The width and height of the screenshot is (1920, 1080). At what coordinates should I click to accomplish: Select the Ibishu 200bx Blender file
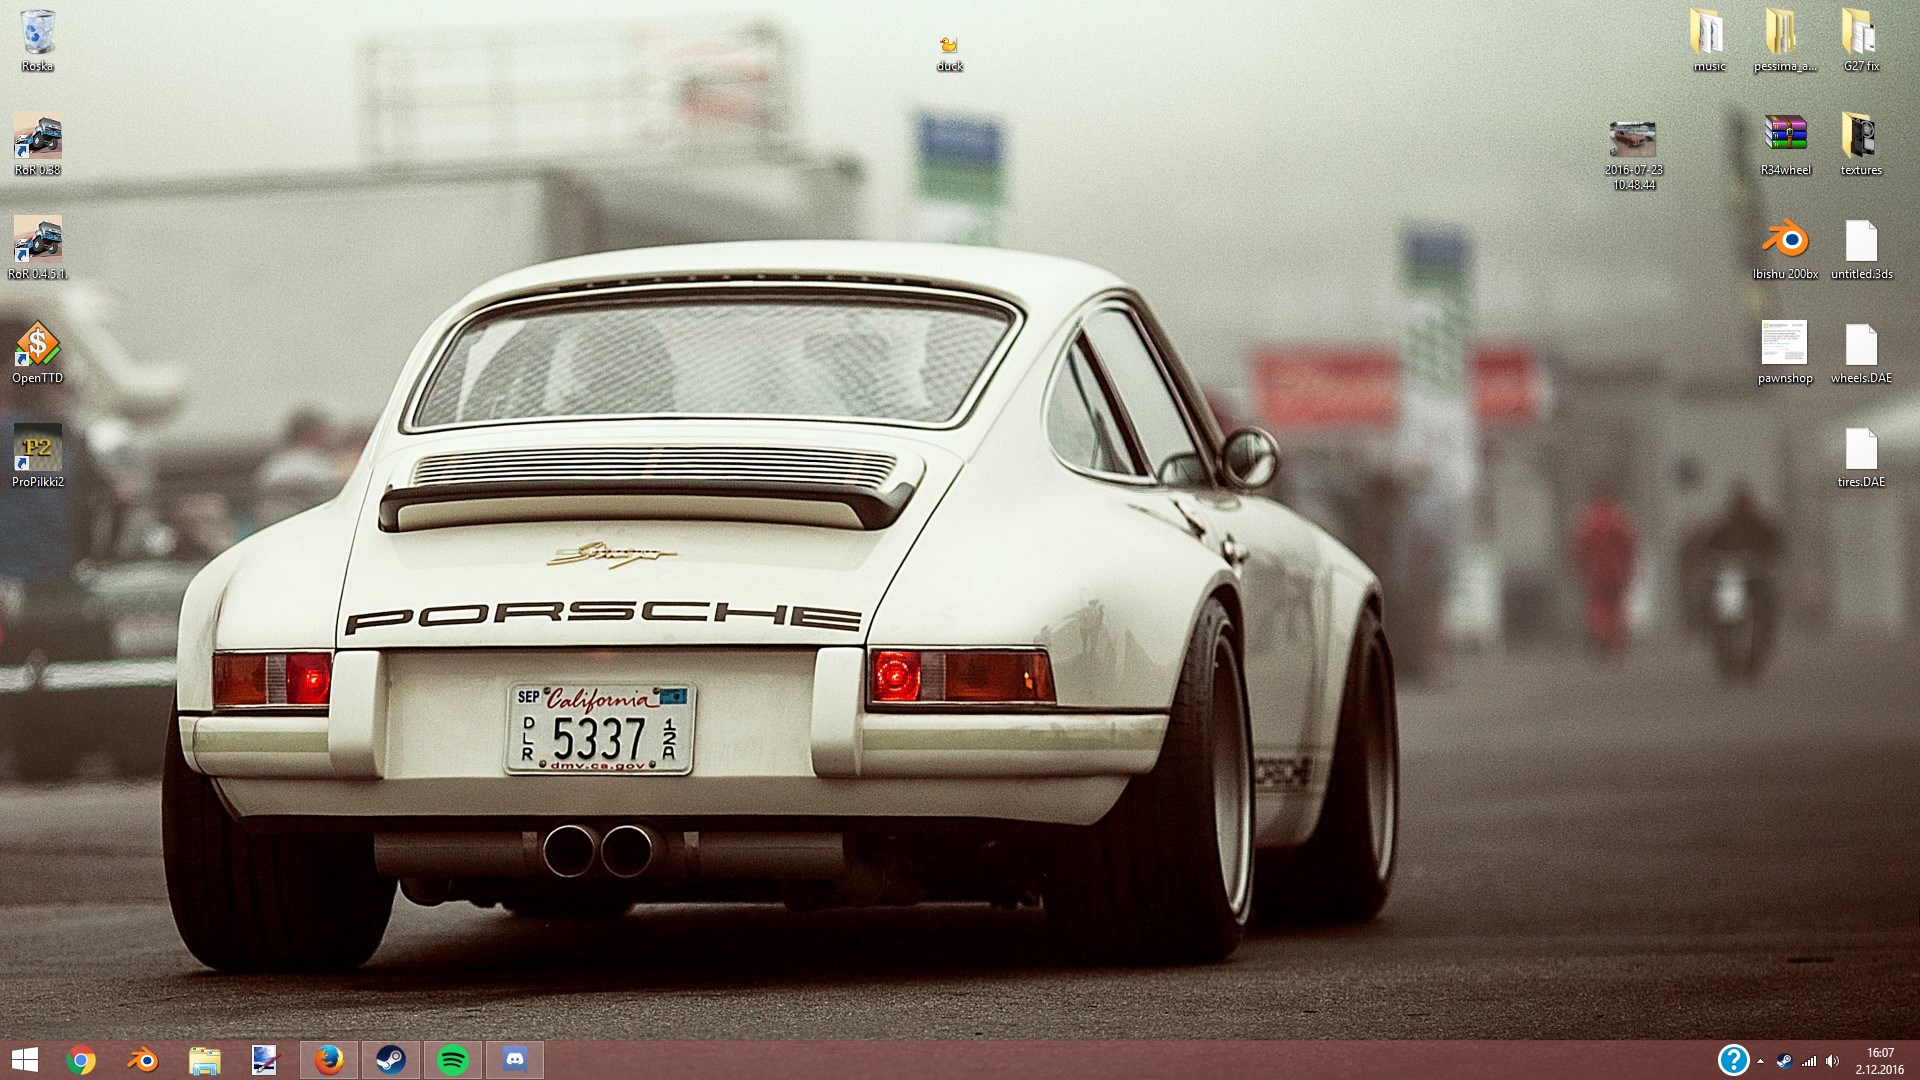(1785, 248)
